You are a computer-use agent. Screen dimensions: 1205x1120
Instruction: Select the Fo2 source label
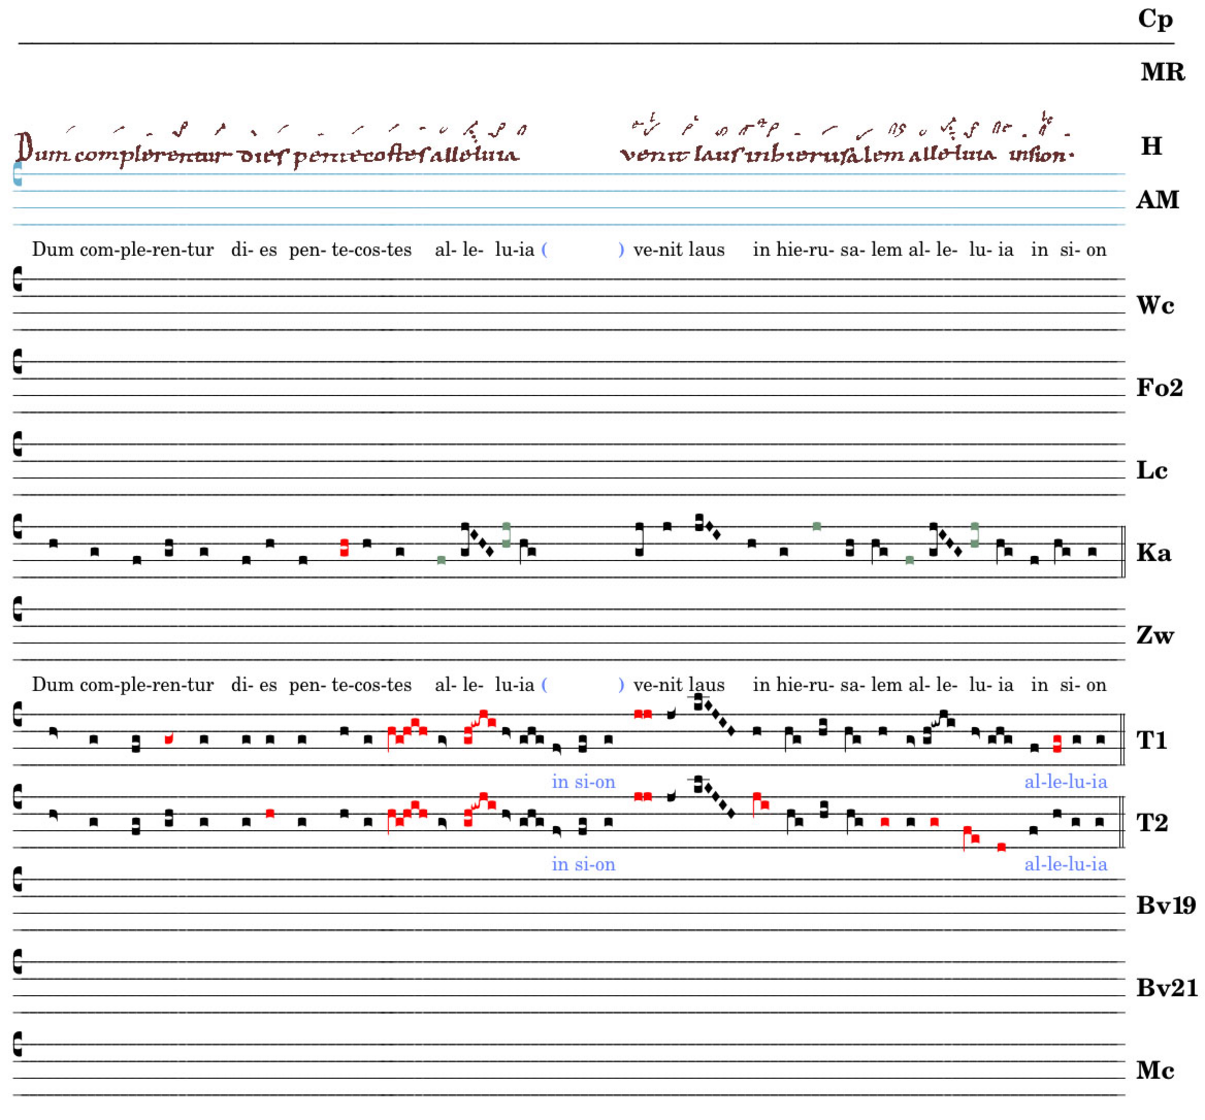(x=1159, y=388)
